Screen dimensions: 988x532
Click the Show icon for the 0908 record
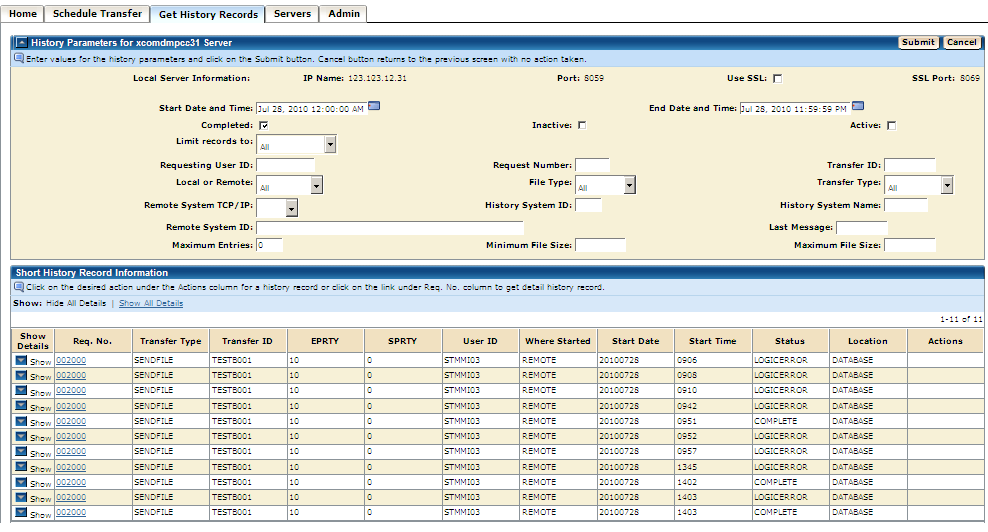tap(21, 376)
